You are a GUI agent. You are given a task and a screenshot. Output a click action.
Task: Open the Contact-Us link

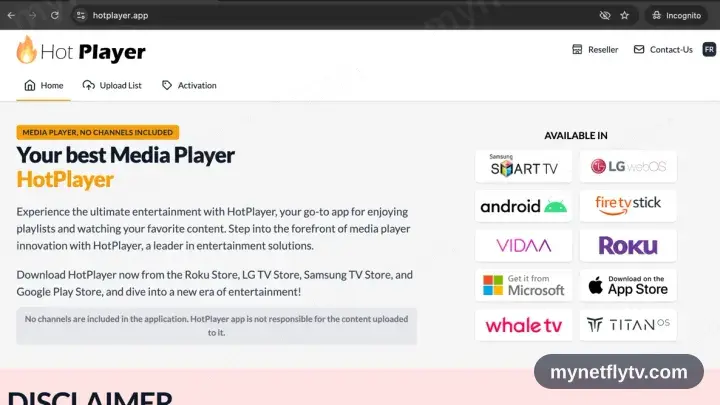click(663, 50)
